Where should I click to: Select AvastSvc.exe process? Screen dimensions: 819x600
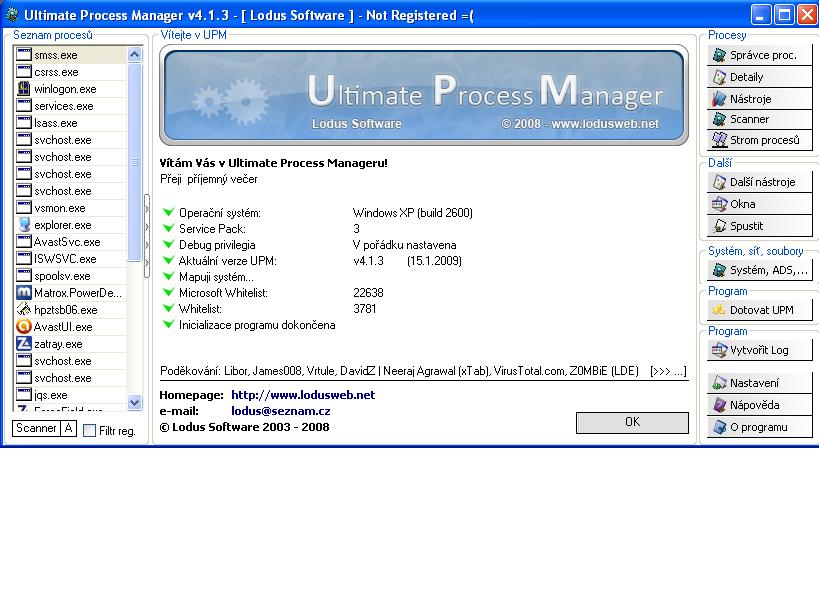(x=71, y=242)
